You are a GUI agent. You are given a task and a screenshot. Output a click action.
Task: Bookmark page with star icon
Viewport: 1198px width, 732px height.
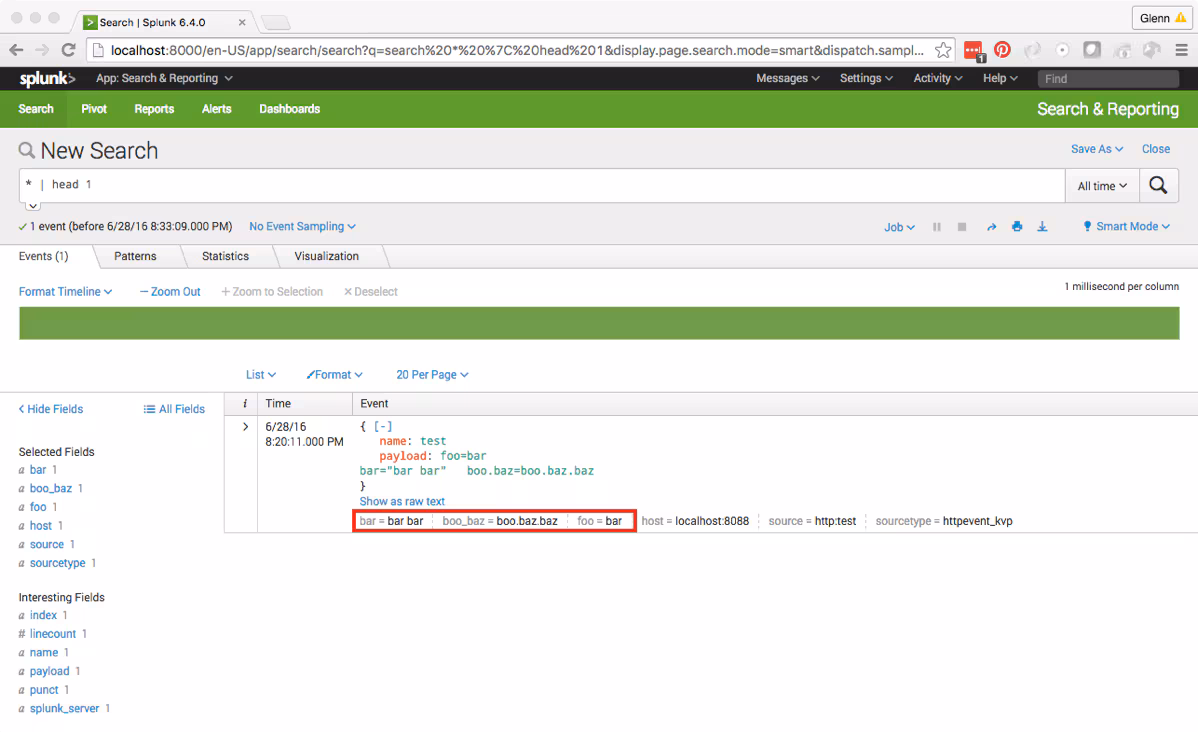click(x=943, y=50)
